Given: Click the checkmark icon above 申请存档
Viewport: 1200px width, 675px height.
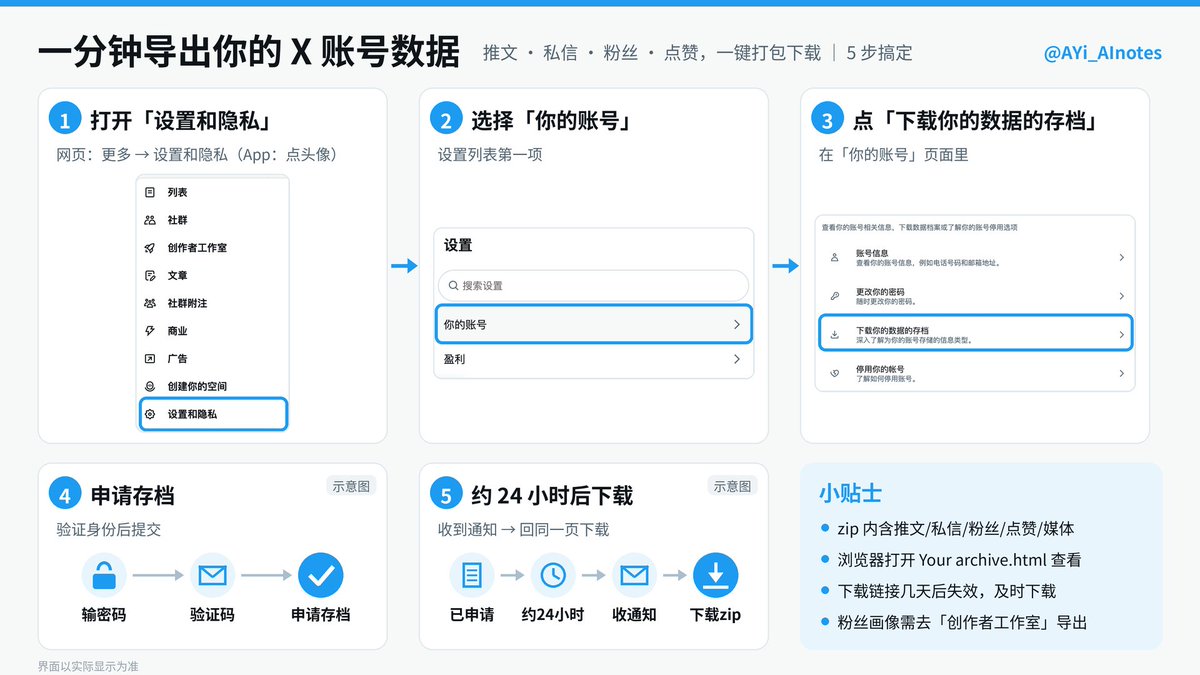Looking at the screenshot, I should click(320, 576).
